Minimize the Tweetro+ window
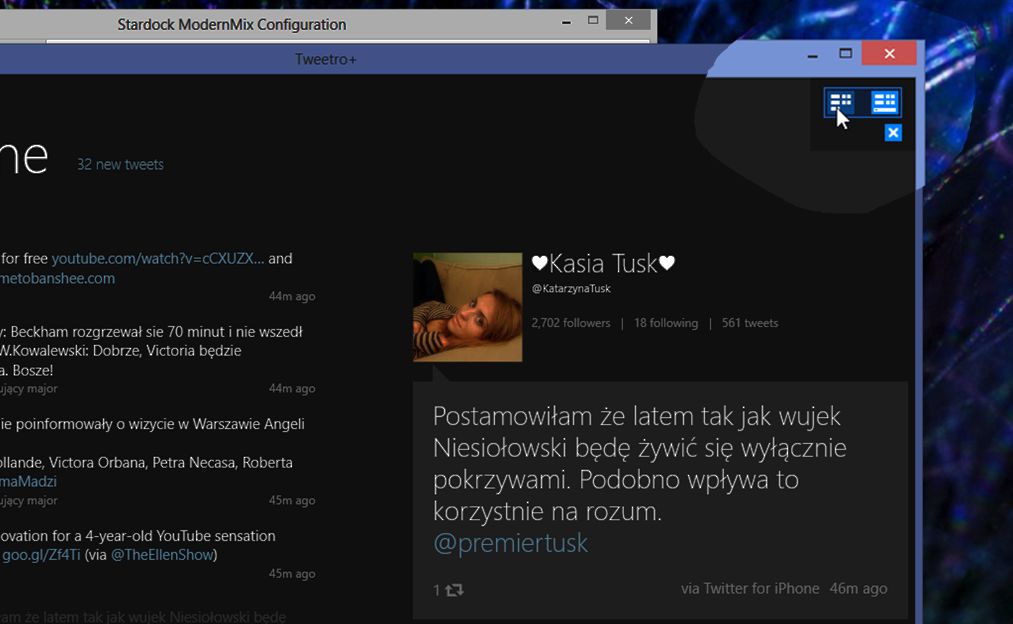This screenshot has height=624, width=1013. (x=813, y=54)
